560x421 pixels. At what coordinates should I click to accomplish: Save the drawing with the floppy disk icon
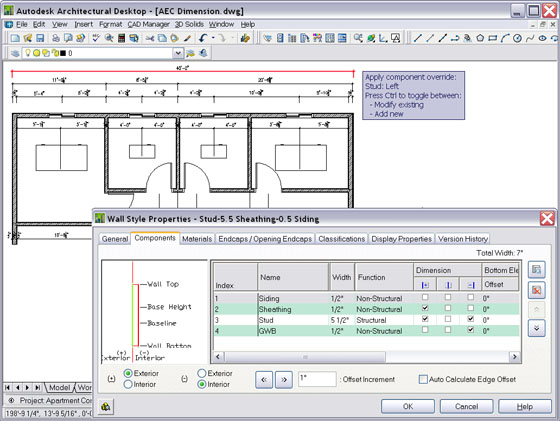(x=40, y=38)
